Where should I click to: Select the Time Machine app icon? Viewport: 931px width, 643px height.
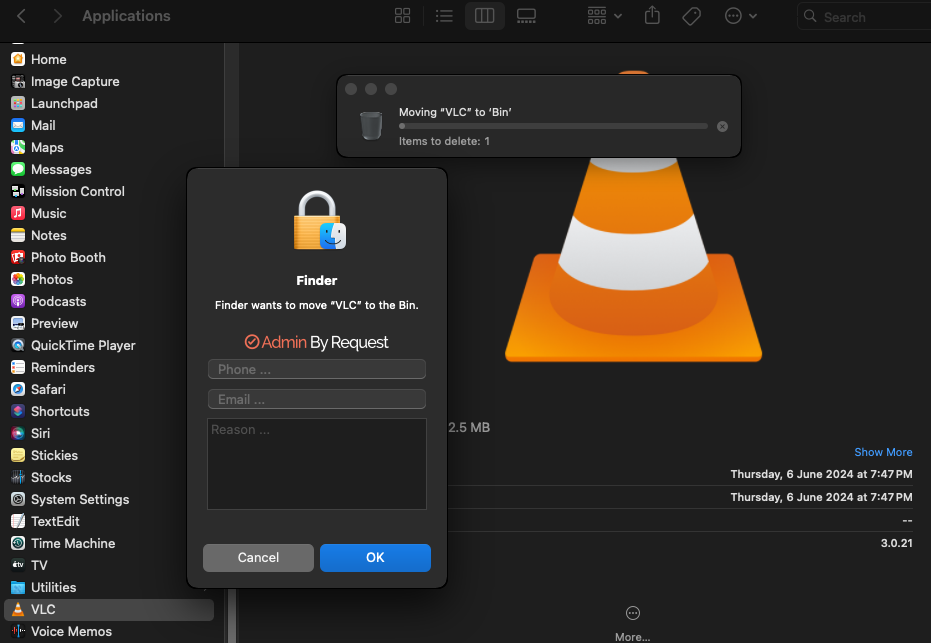18,543
